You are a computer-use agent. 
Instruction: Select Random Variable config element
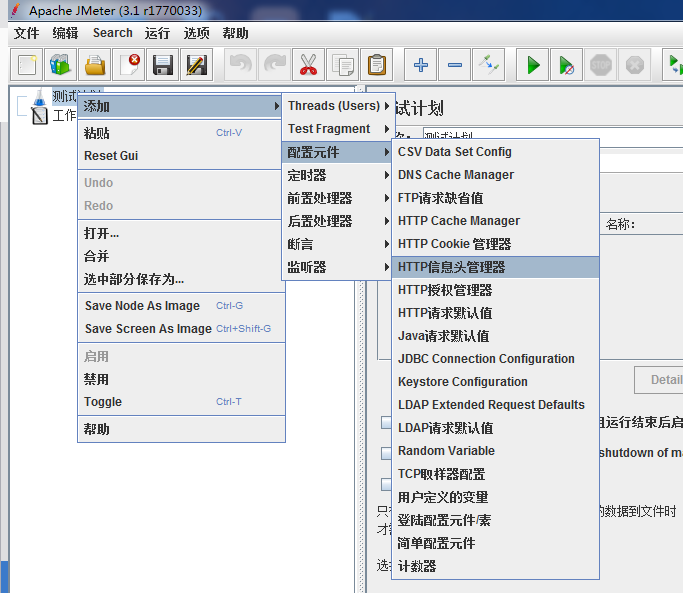495,451
